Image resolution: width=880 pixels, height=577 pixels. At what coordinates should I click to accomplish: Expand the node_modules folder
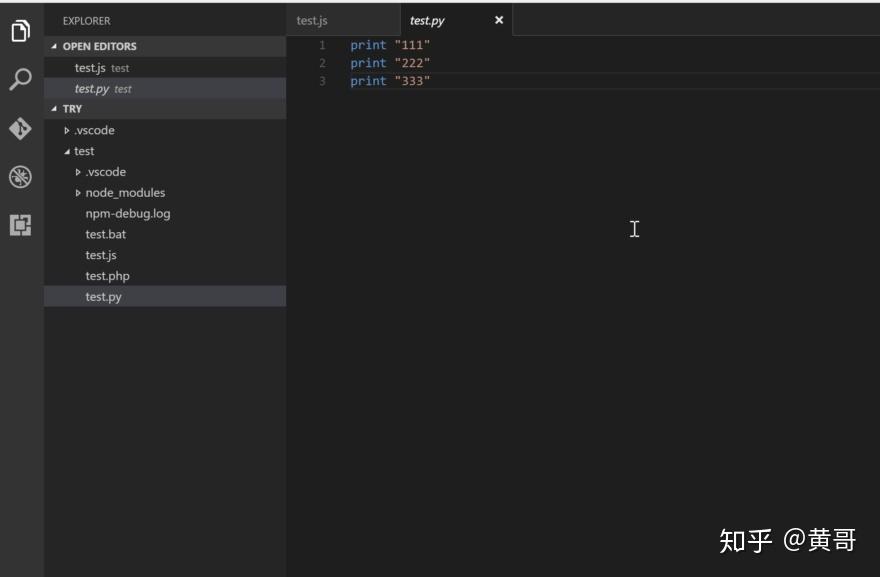pyautogui.click(x=78, y=192)
